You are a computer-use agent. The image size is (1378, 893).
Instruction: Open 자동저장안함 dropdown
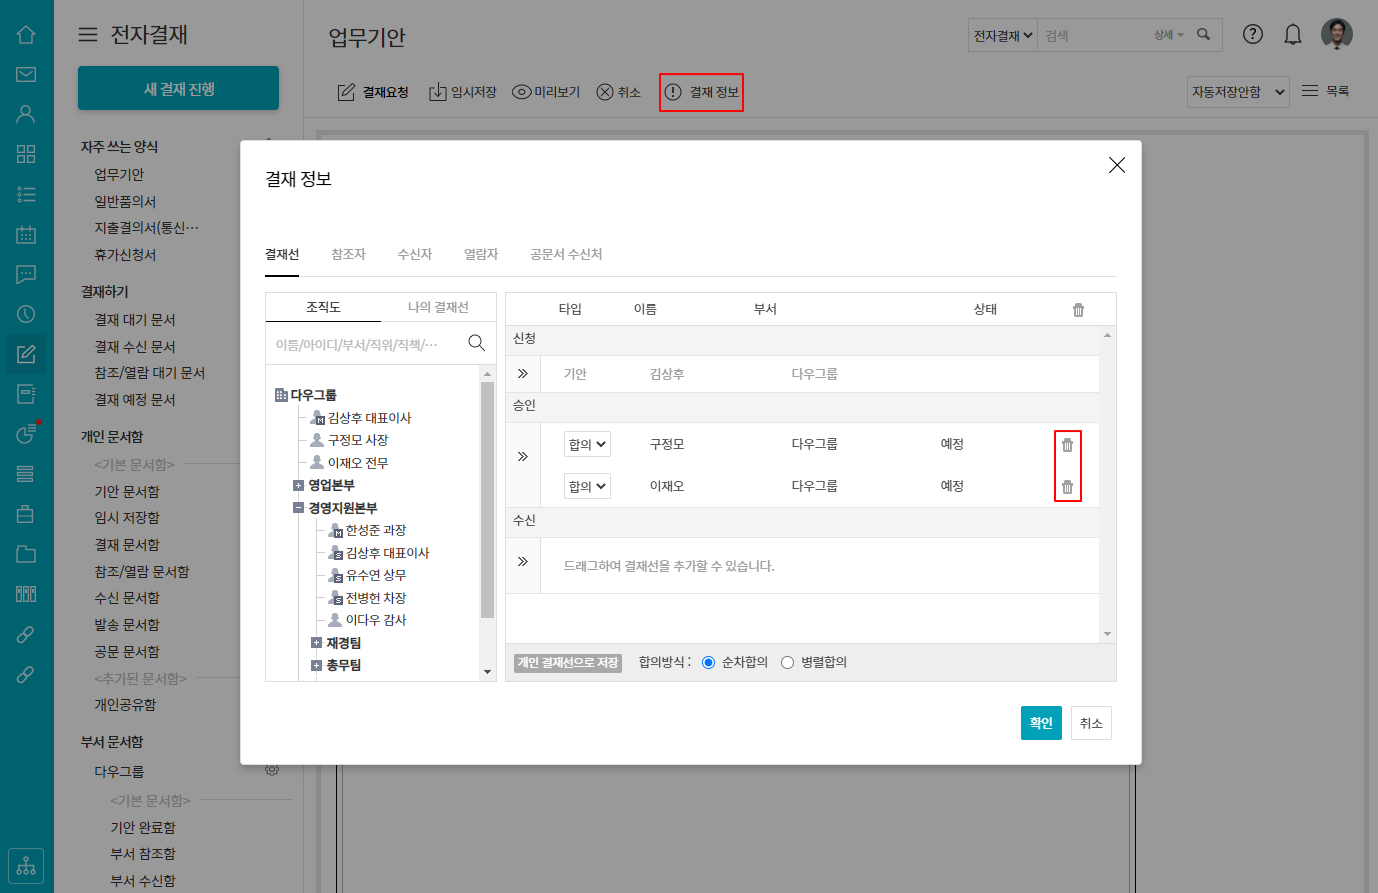click(1238, 92)
